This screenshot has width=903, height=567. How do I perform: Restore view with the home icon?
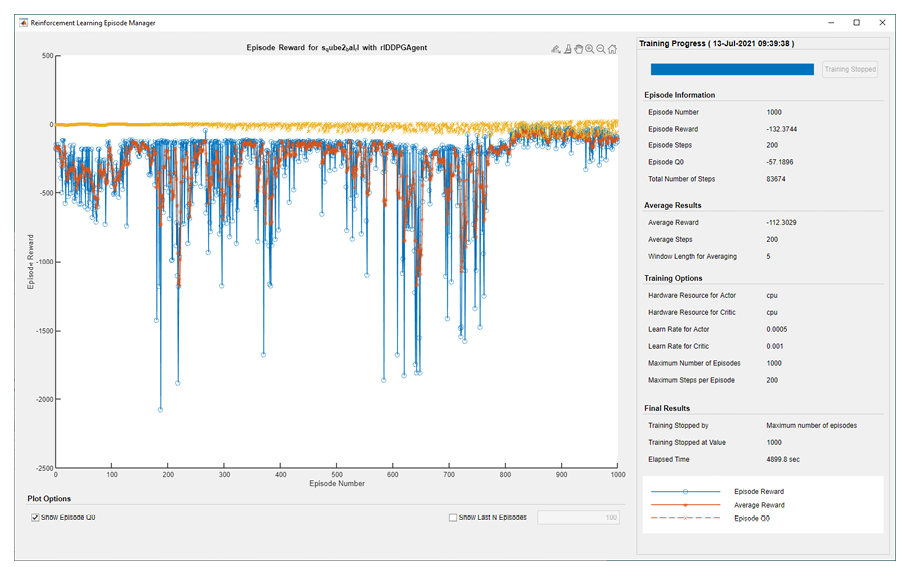pyautogui.click(x=612, y=48)
